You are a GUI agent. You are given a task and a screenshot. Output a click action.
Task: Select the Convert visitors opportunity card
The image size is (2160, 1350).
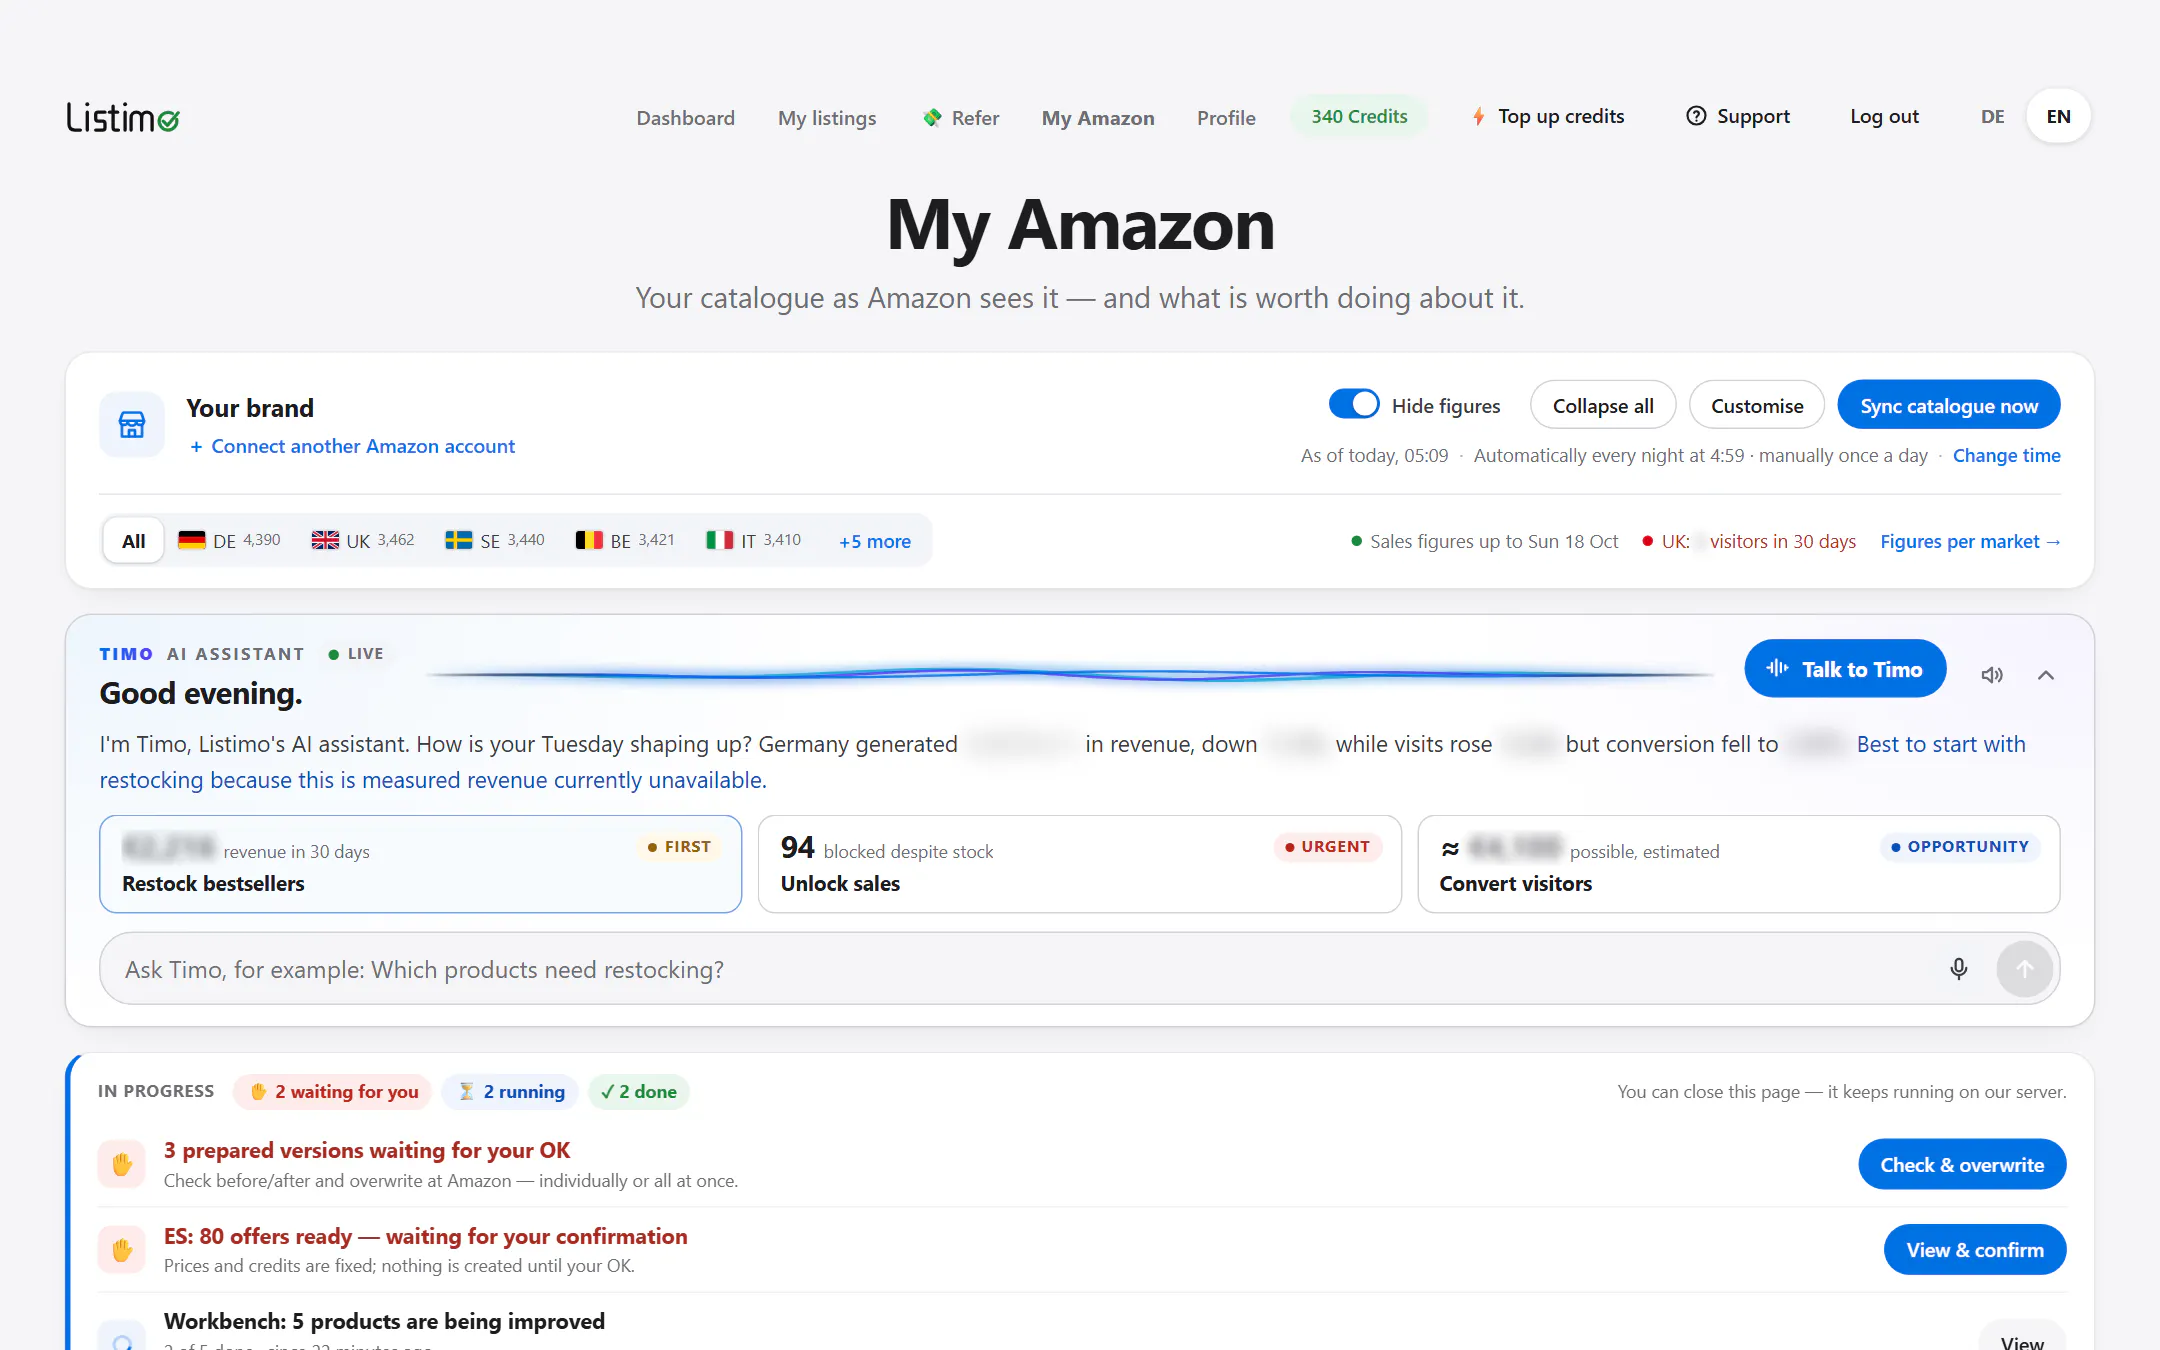[x=1738, y=864]
